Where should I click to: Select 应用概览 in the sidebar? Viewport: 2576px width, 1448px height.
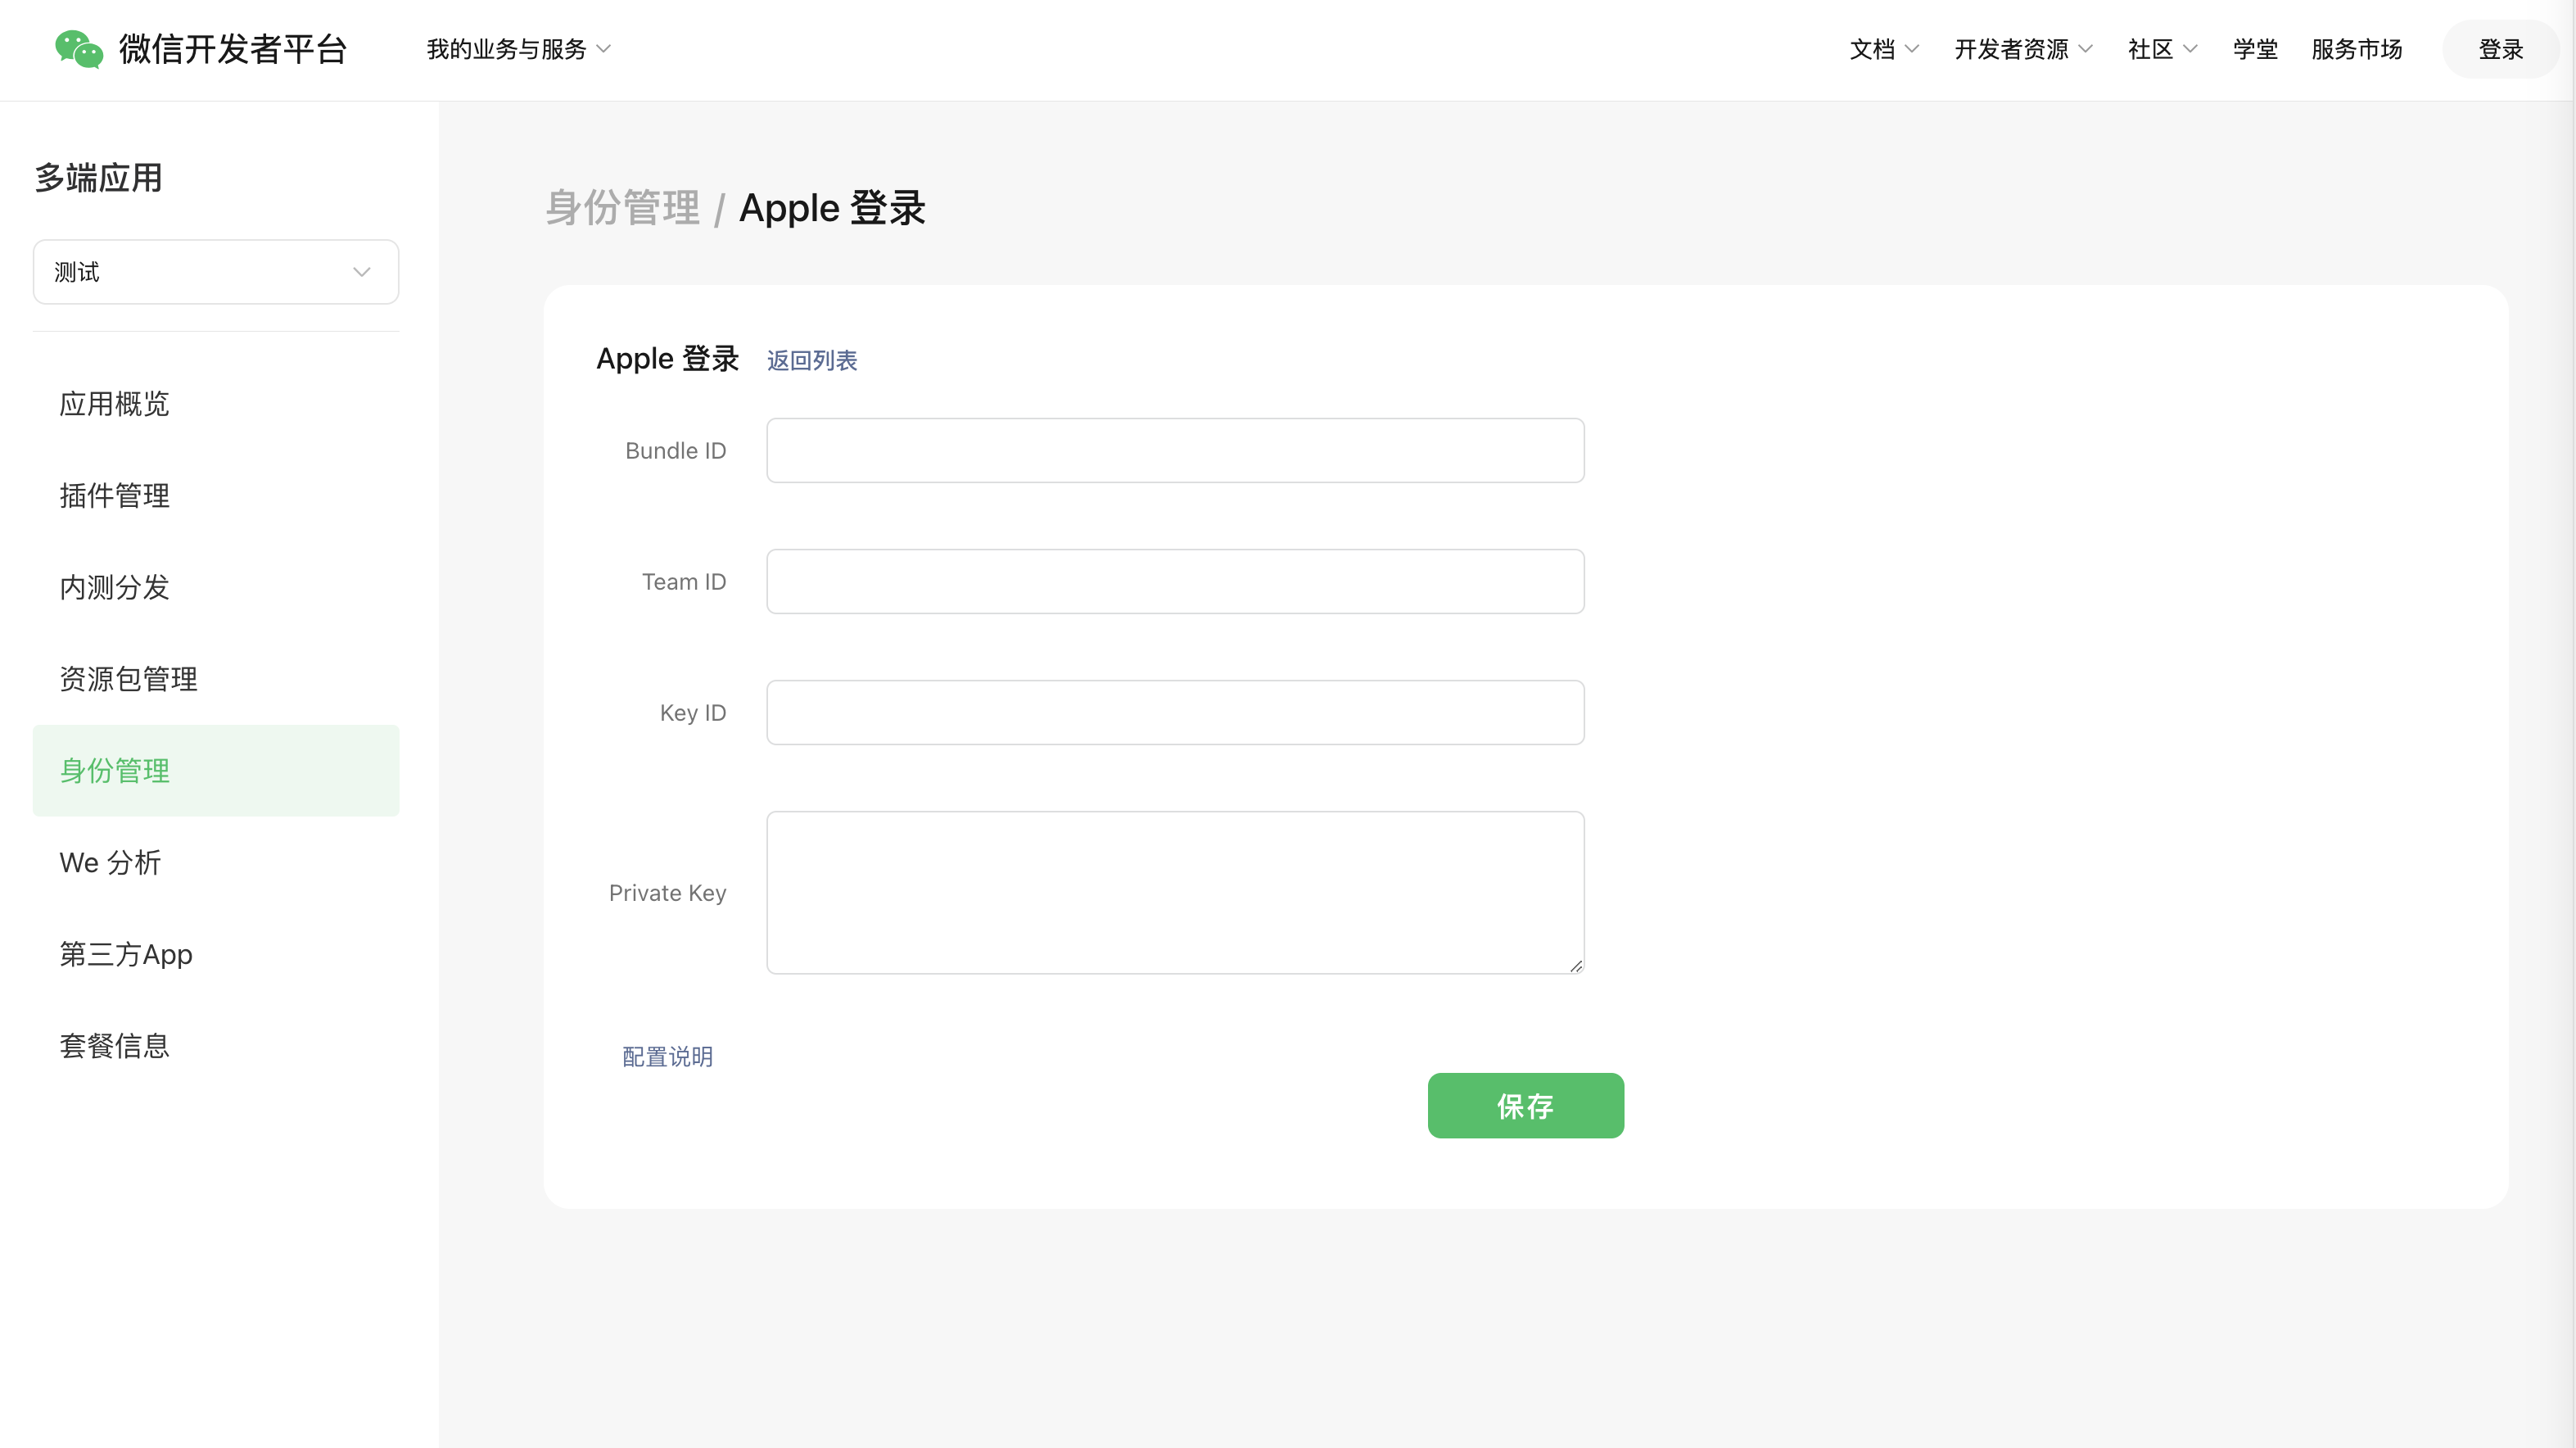coord(216,404)
